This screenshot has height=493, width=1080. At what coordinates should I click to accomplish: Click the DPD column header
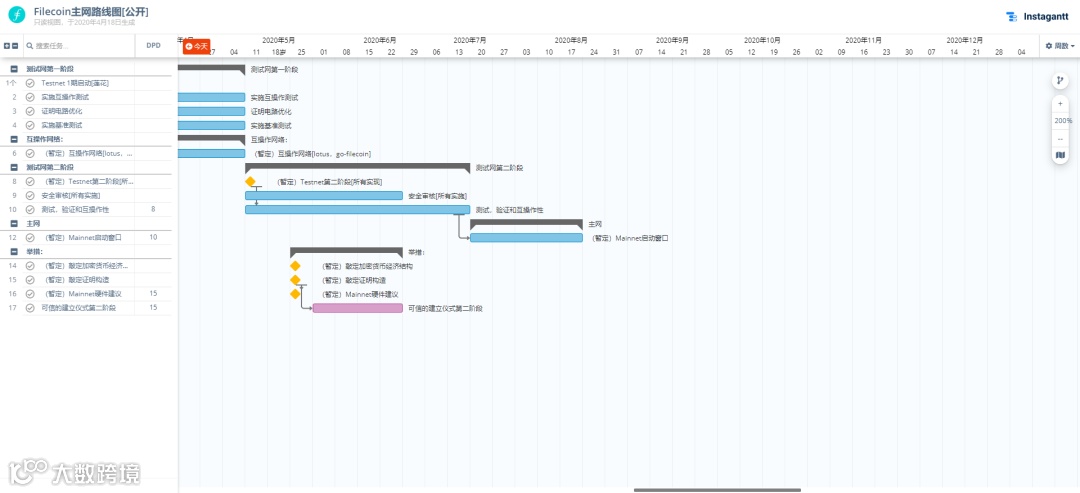(x=153, y=46)
